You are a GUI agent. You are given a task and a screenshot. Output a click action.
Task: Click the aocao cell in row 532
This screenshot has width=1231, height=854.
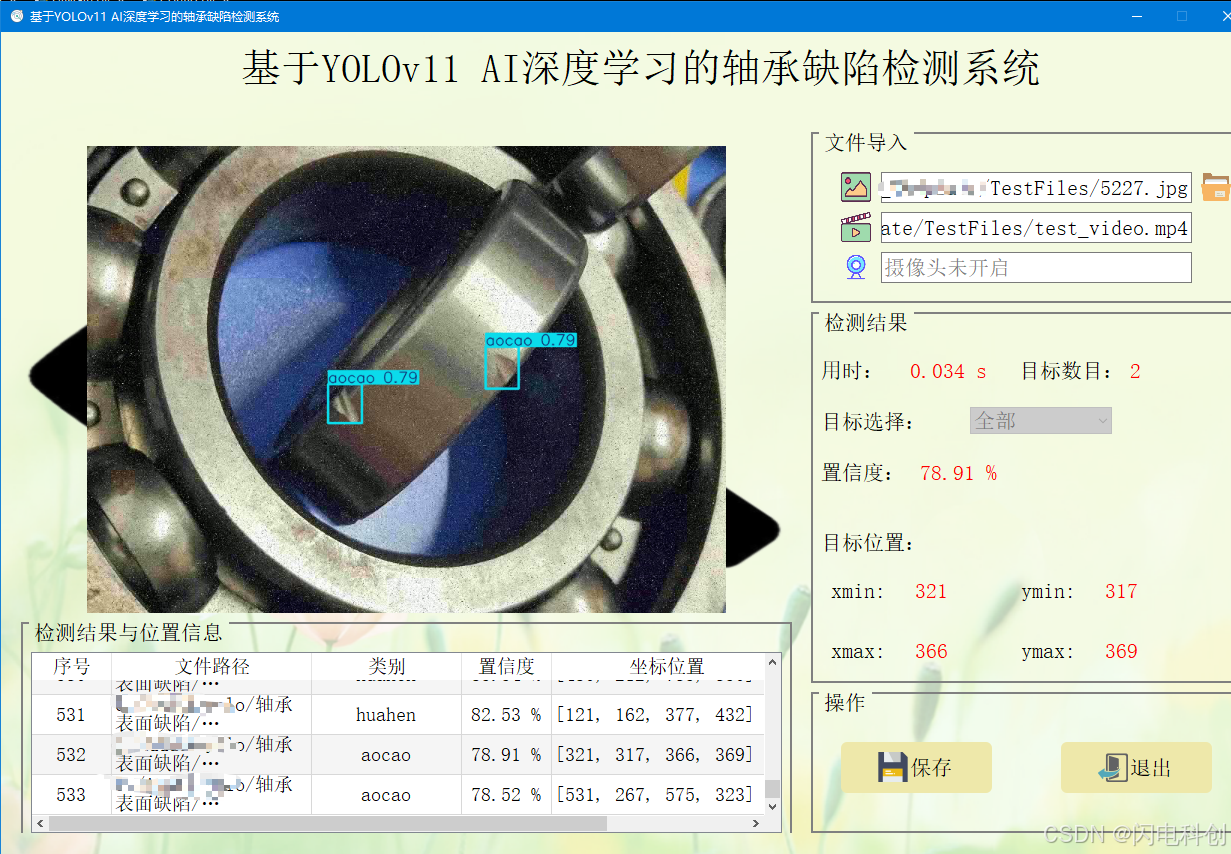tap(386, 755)
